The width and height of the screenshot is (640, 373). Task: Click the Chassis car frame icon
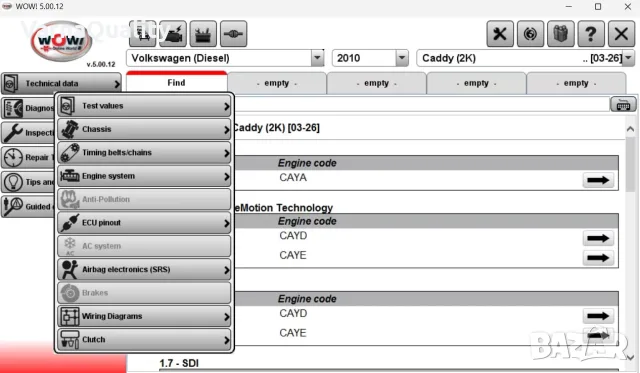69,129
